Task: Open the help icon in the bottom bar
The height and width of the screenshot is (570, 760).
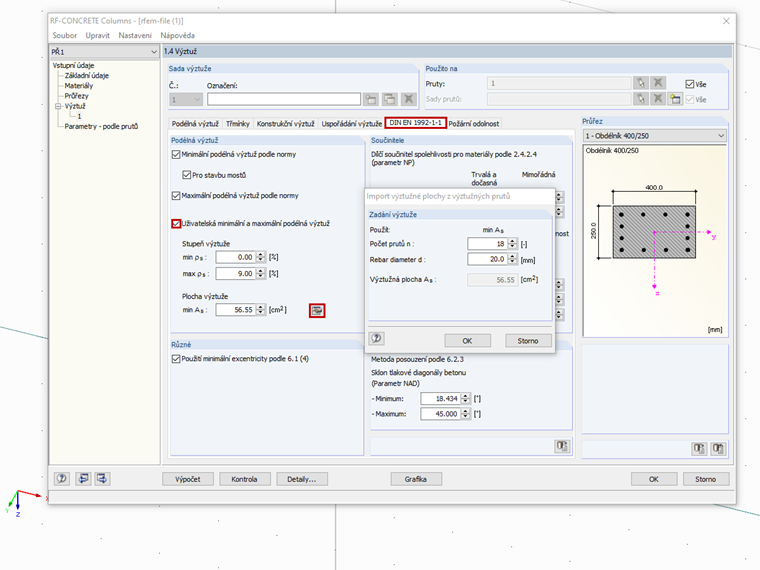Action: [x=62, y=479]
